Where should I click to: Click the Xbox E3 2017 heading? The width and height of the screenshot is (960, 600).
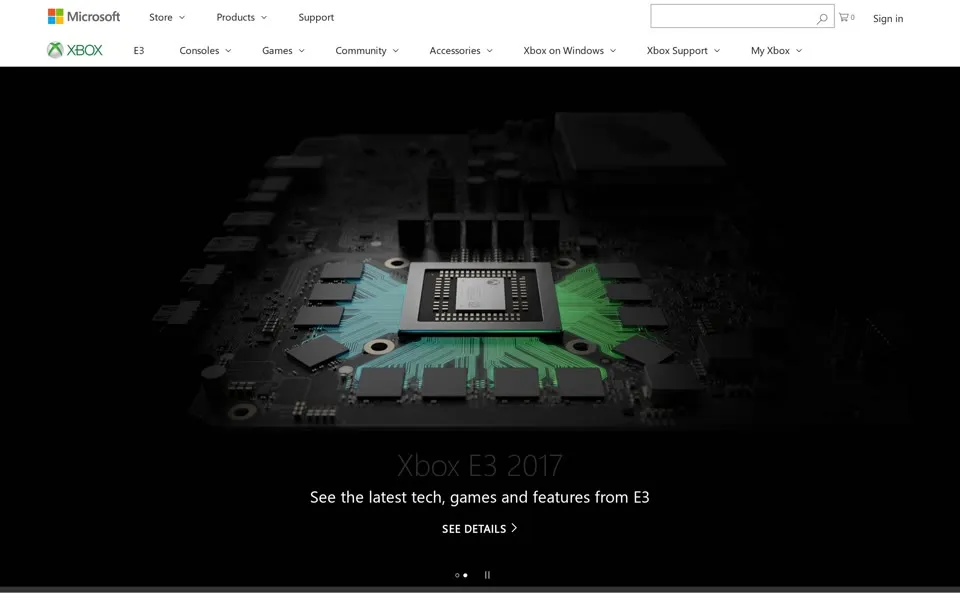coord(479,465)
